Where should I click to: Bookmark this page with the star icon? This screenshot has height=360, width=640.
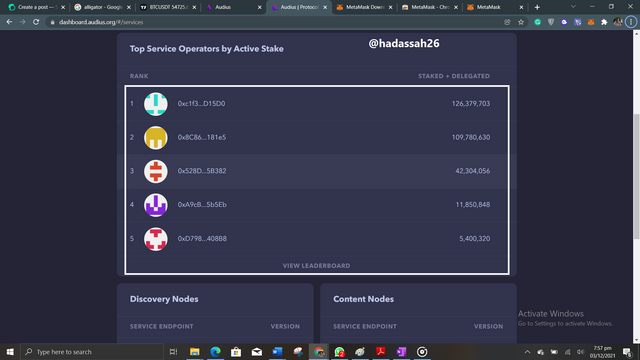[x=521, y=22]
